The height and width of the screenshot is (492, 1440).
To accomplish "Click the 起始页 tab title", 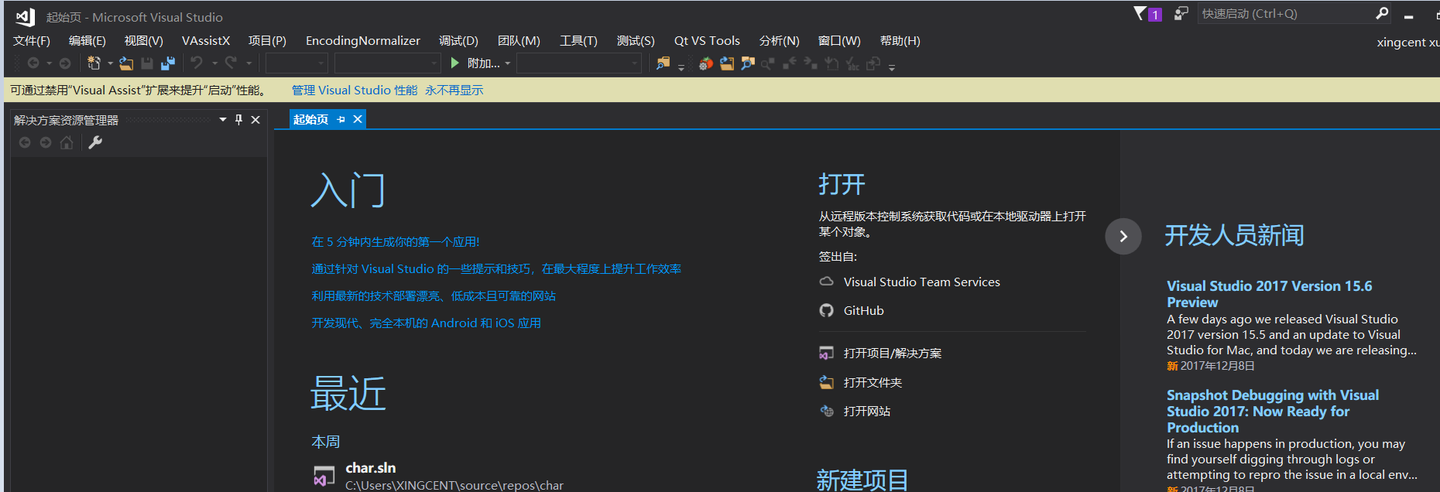I will pyautogui.click(x=310, y=119).
